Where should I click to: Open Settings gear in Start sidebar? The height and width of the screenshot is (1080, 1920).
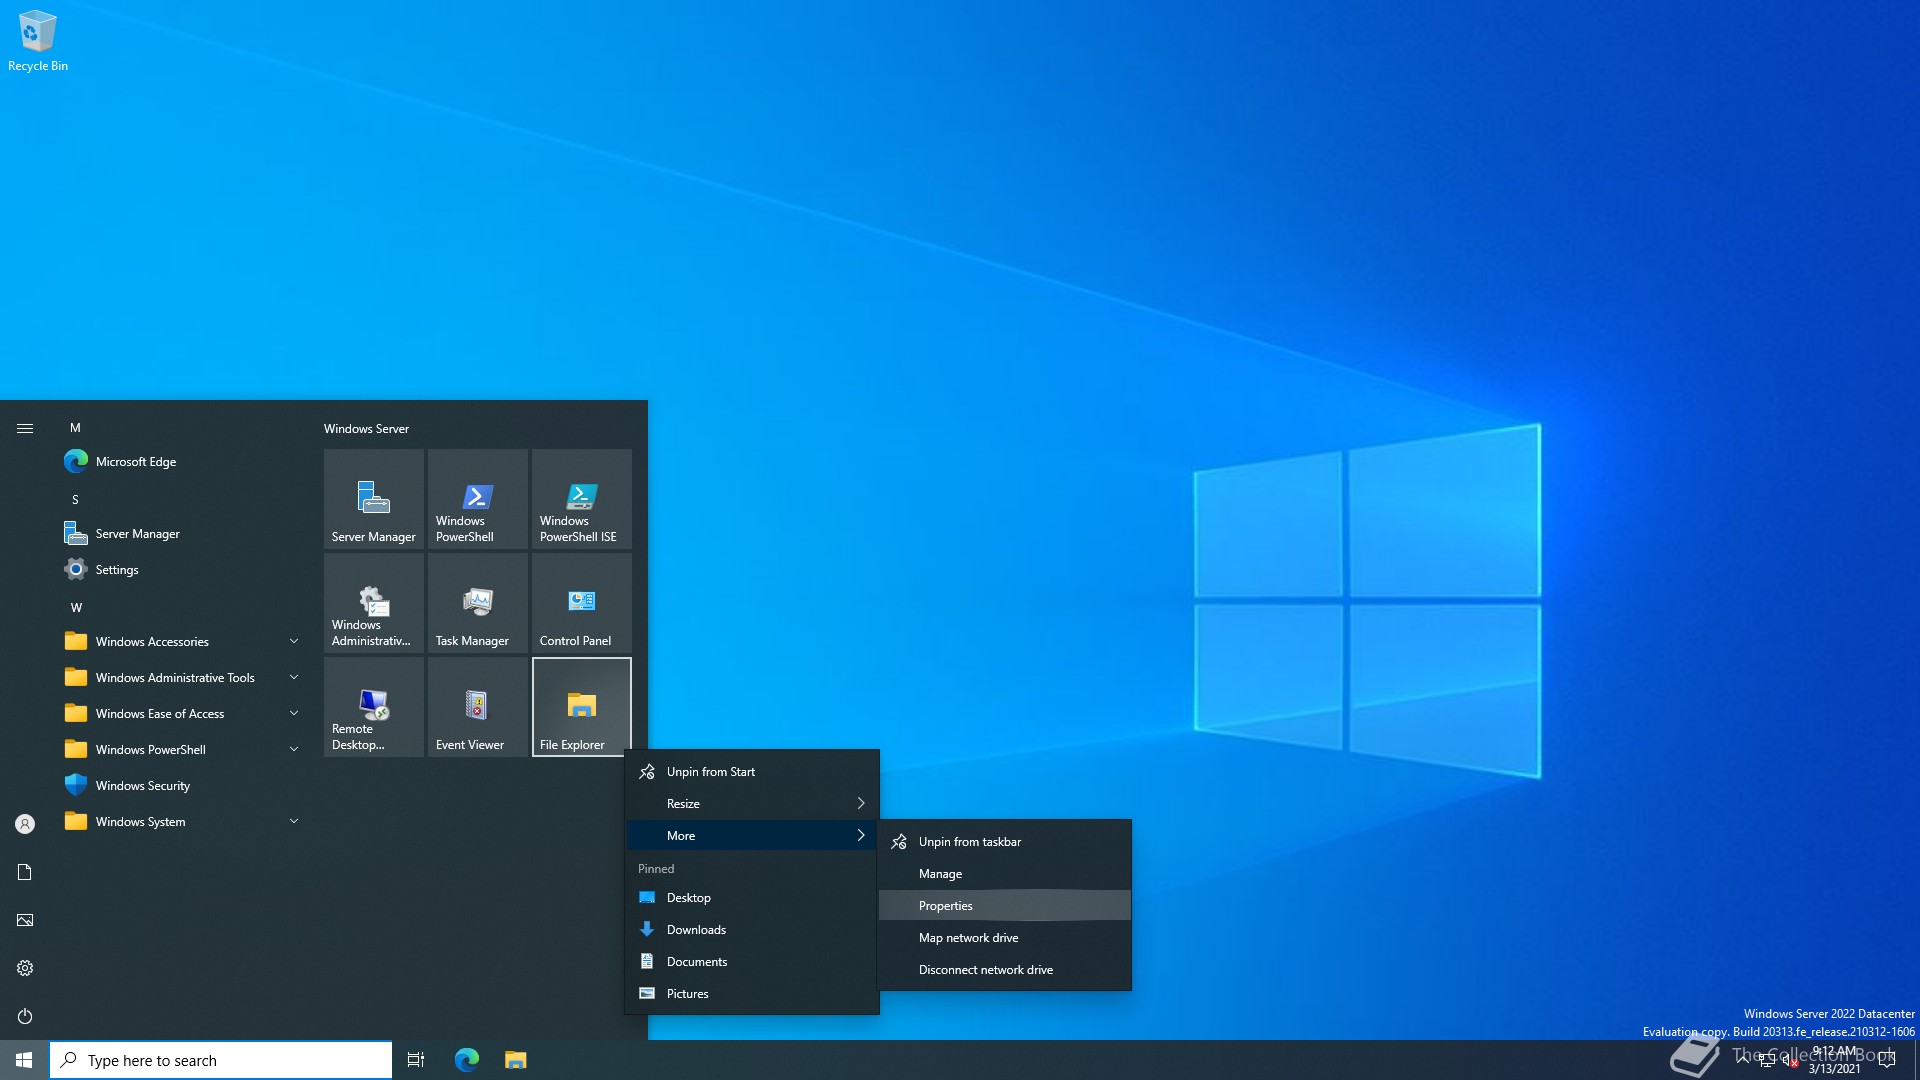tap(25, 968)
